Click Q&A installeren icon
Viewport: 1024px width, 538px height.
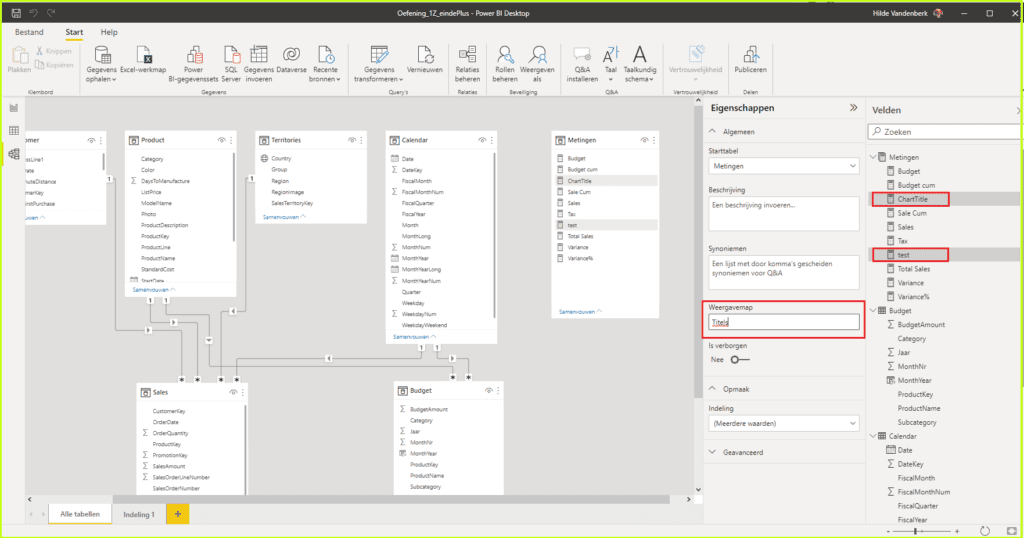pyautogui.click(x=582, y=64)
